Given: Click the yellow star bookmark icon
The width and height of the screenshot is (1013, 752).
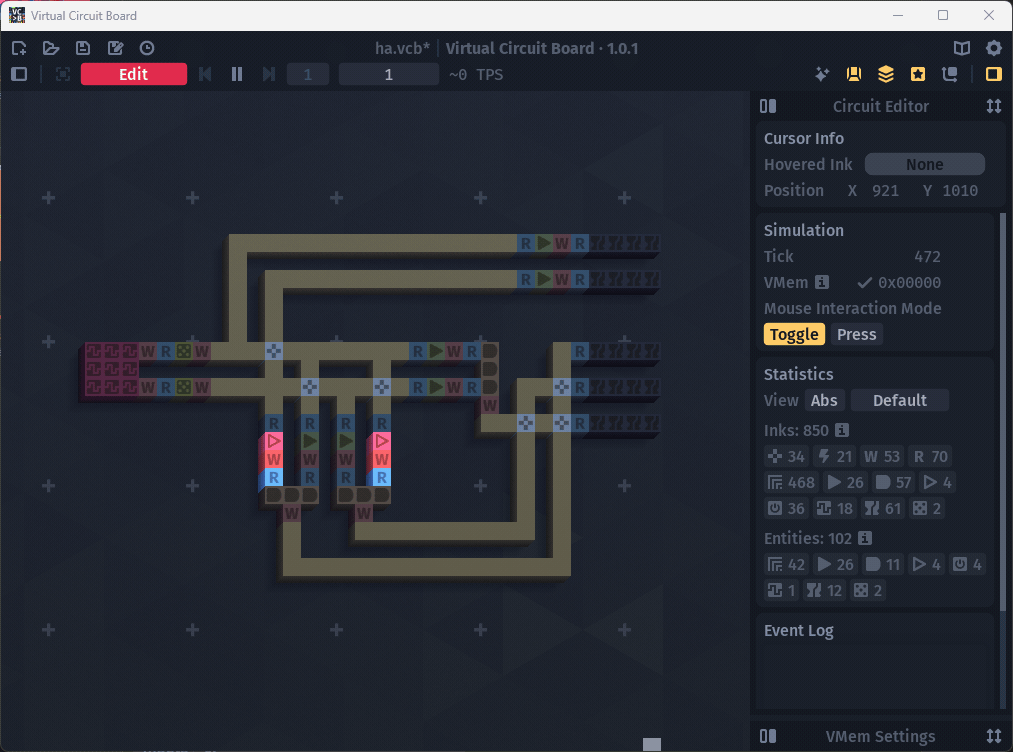Looking at the screenshot, I should [x=917, y=74].
